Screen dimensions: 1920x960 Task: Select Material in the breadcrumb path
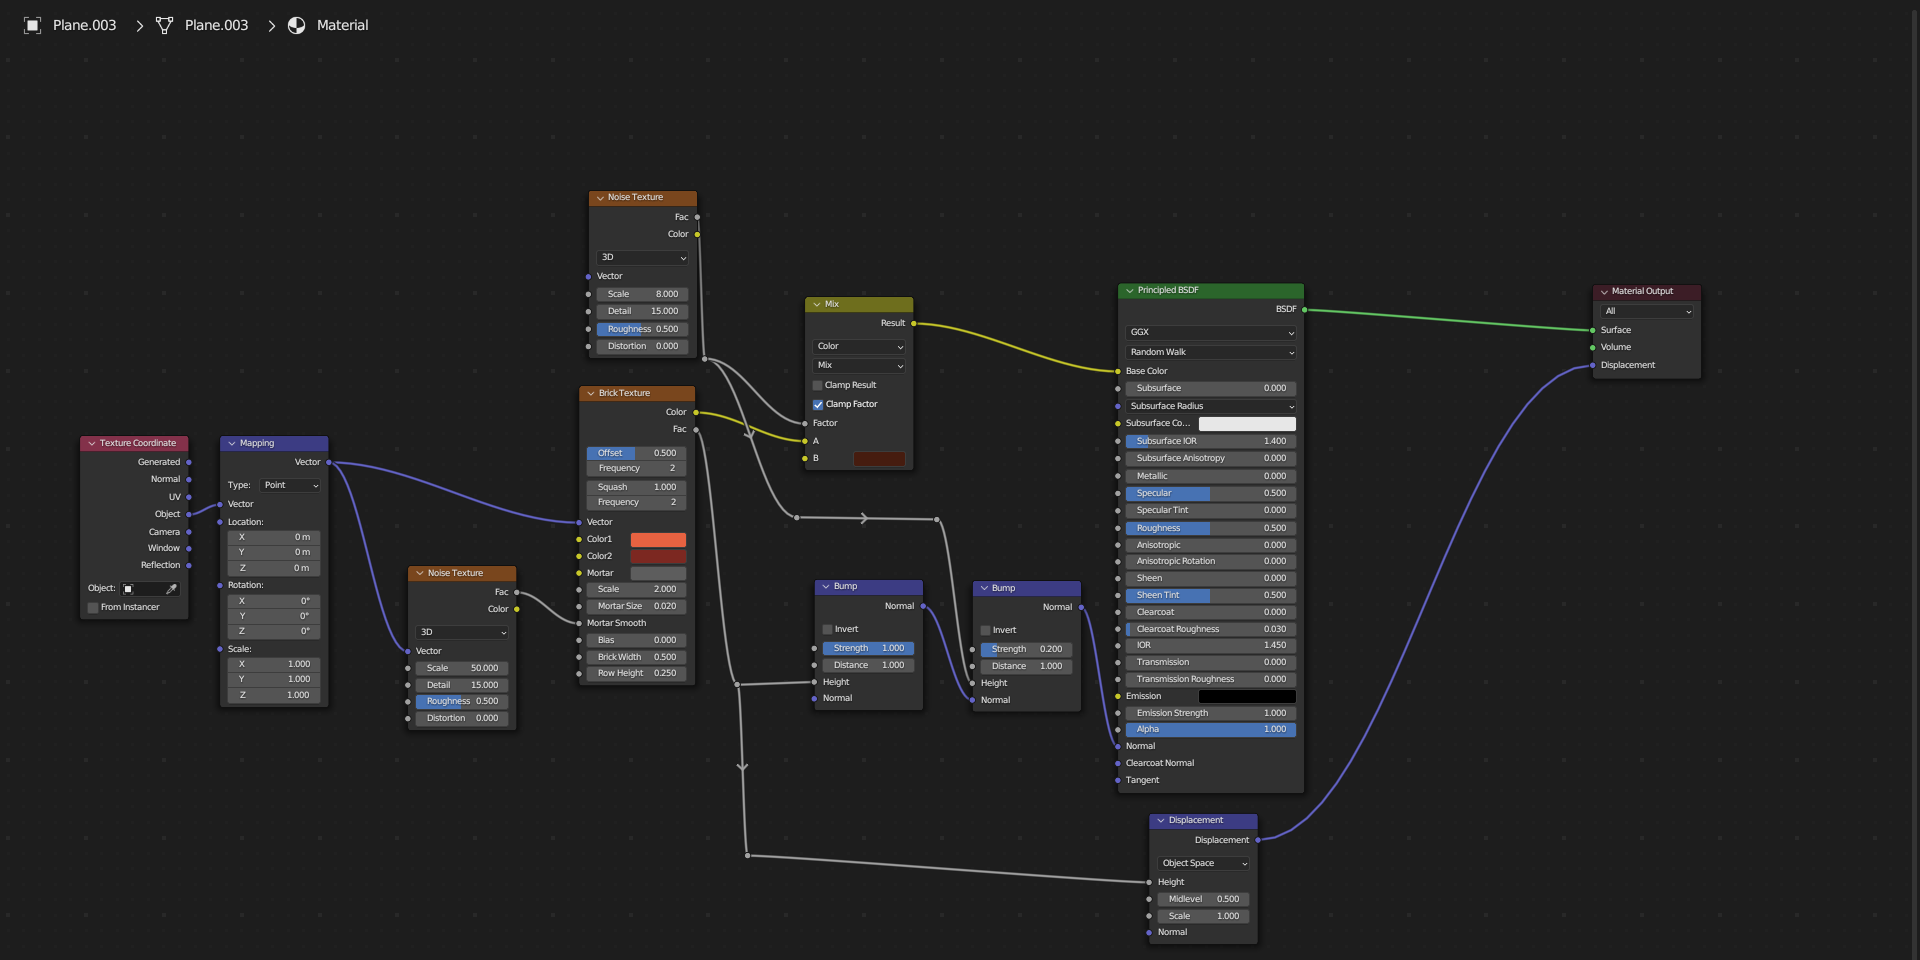[x=342, y=25]
